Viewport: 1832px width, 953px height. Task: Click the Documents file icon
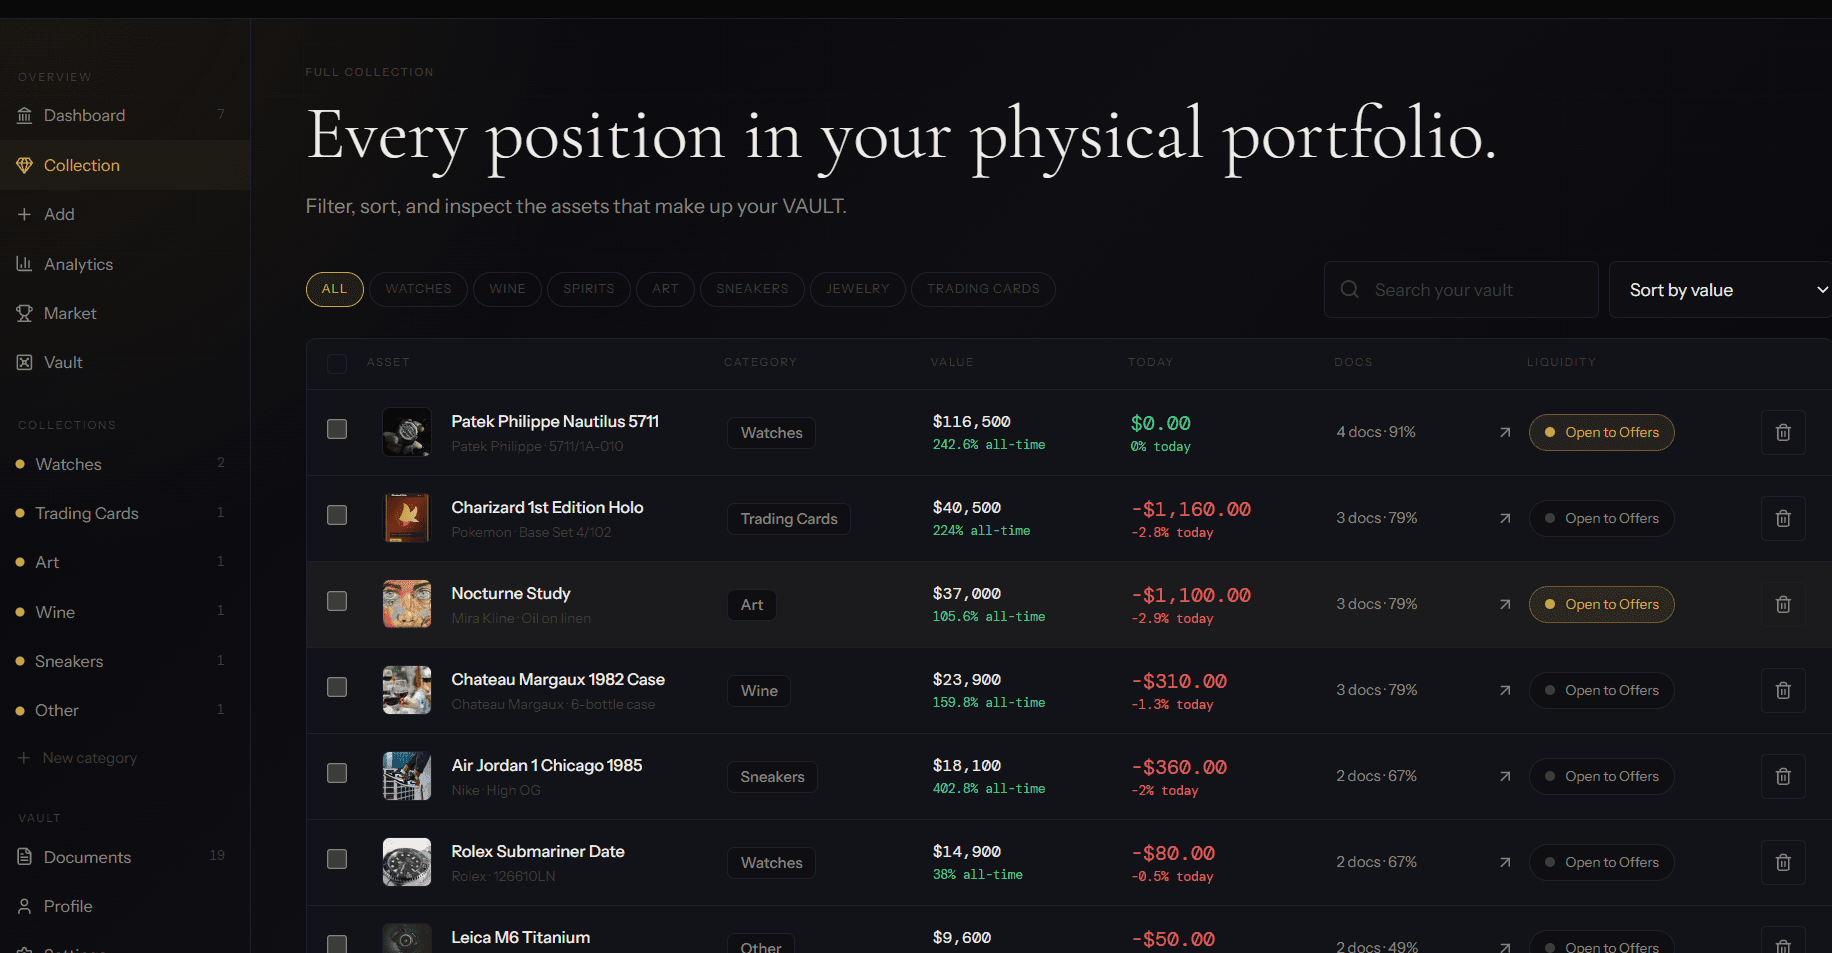click(x=24, y=857)
